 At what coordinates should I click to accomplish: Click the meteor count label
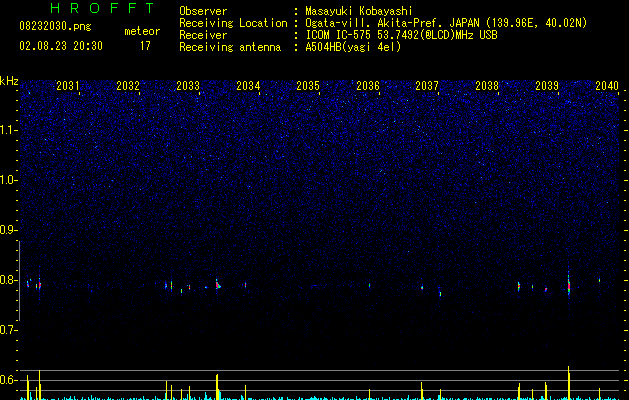[142, 31]
